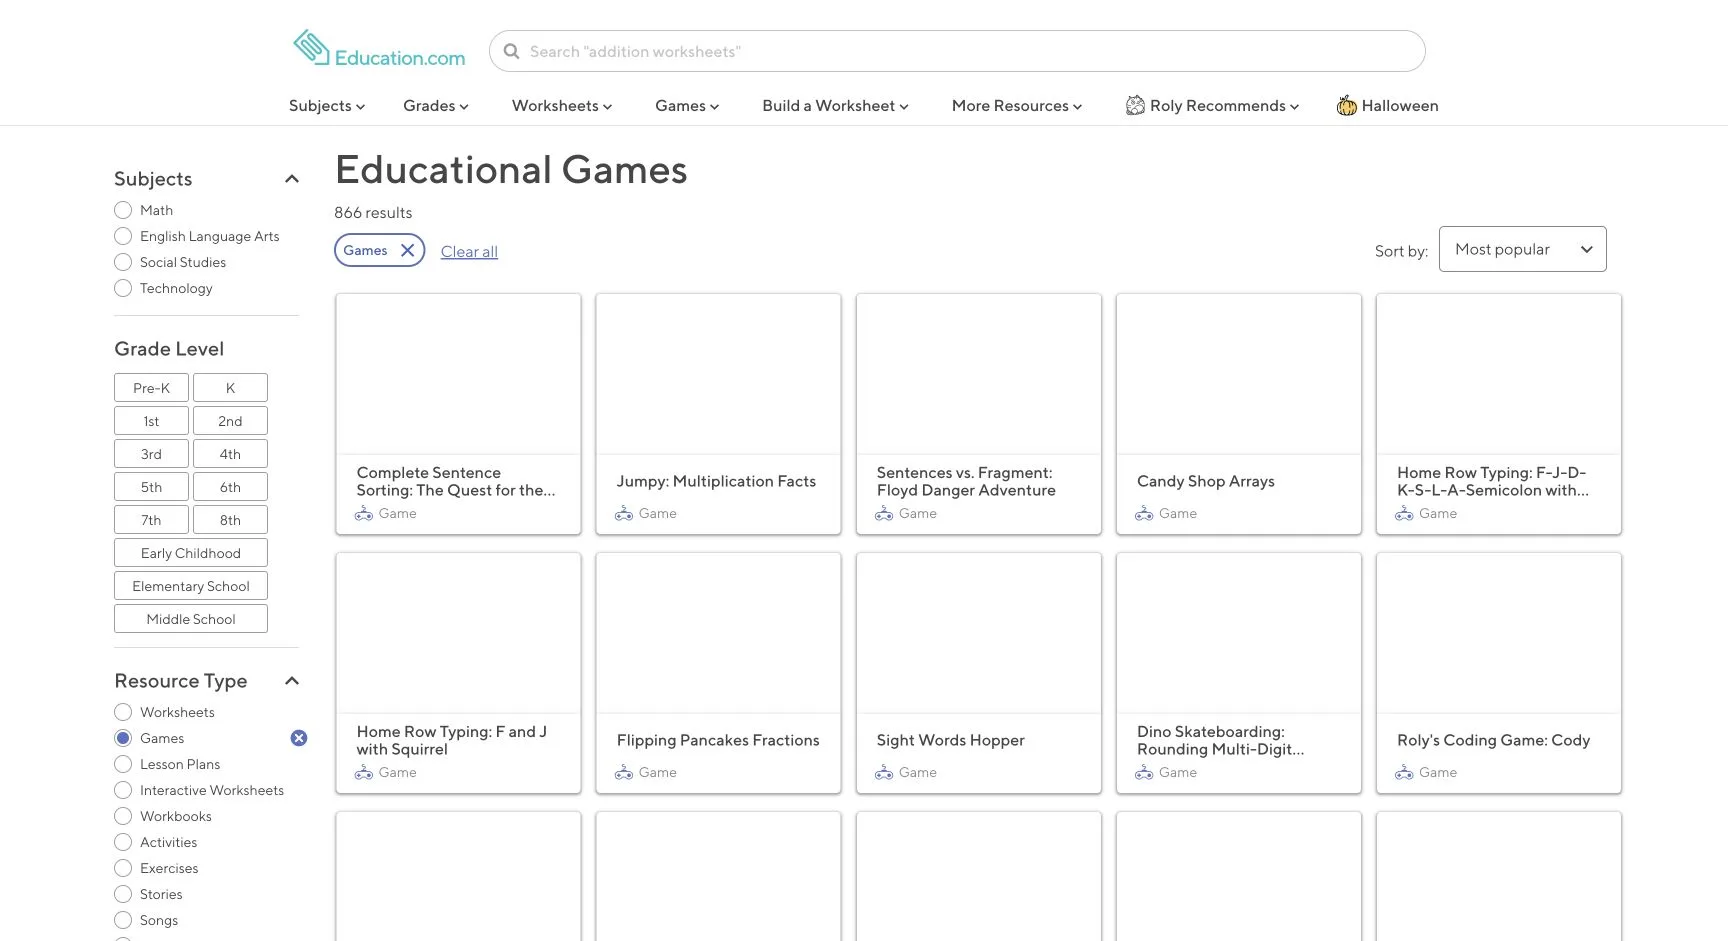This screenshot has width=1728, height=941.
Task: Select the Math subject radio button
Action: coord(123,210)
